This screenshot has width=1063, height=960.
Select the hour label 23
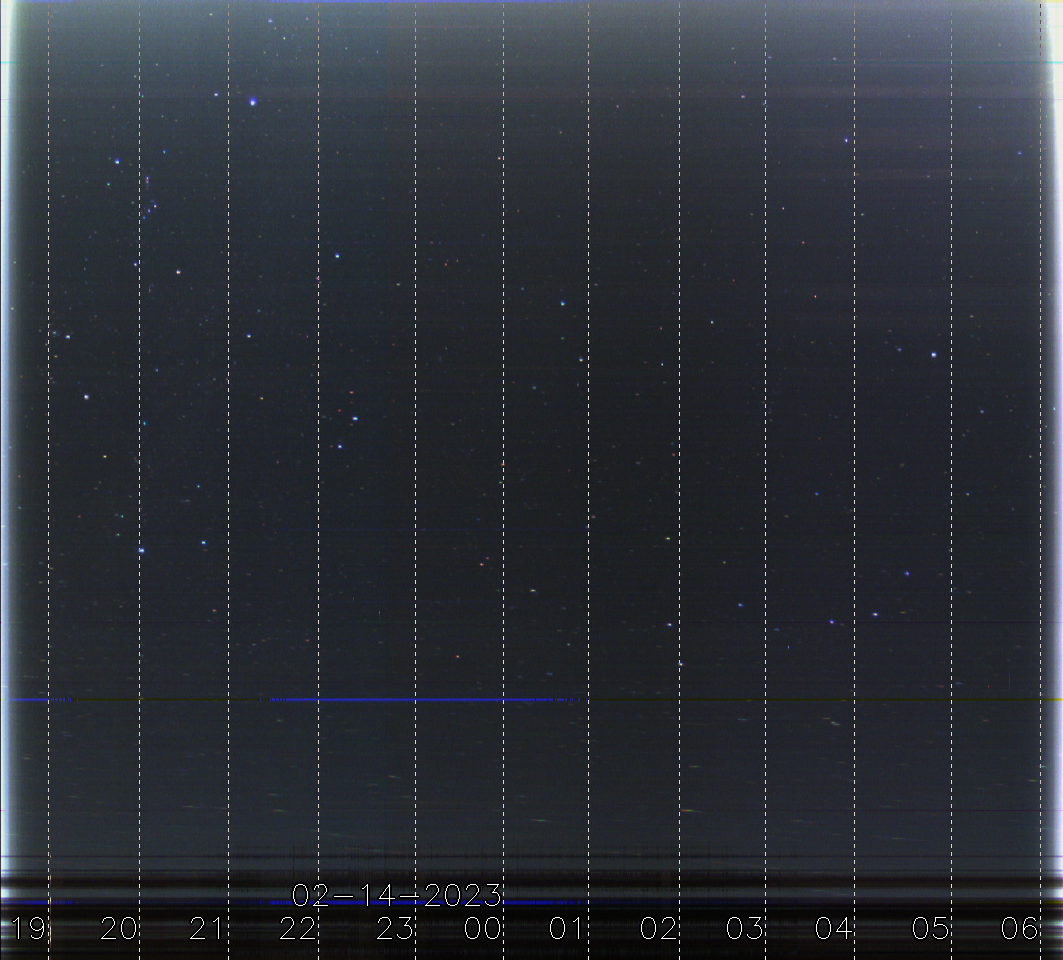coord(395,928)
